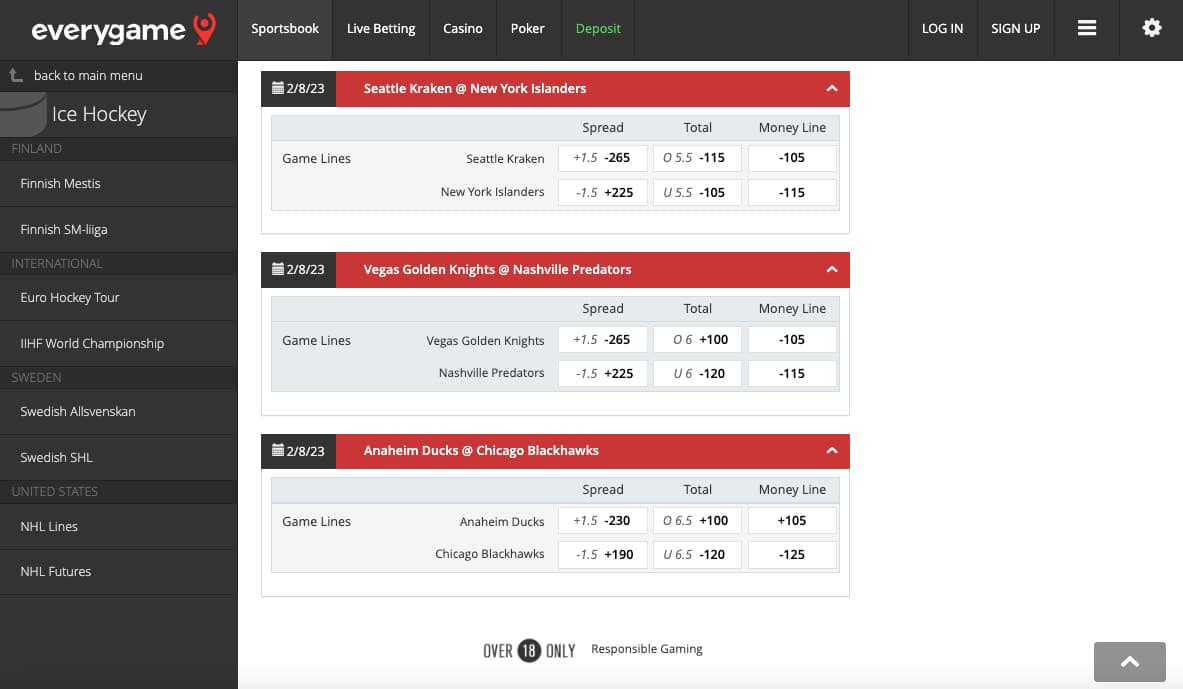Click the Deposit link

[598, 29]
